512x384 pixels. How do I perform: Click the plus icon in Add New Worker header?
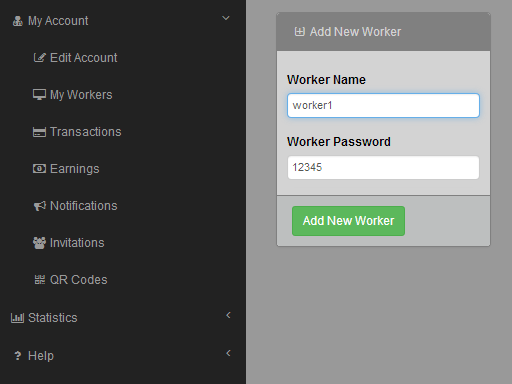click(x=299, y=32)
